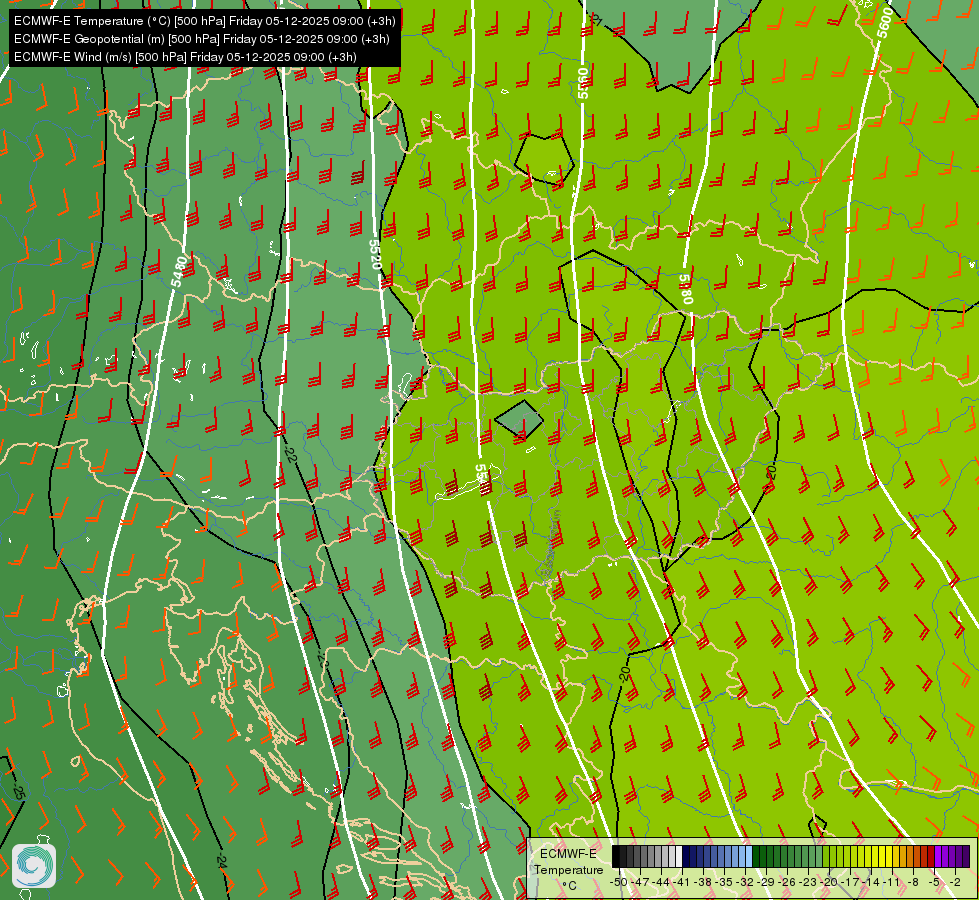Screen dimensions: 979x900
Task: Click the black swatch above -50 in legend
Action: tap(616, 856)
